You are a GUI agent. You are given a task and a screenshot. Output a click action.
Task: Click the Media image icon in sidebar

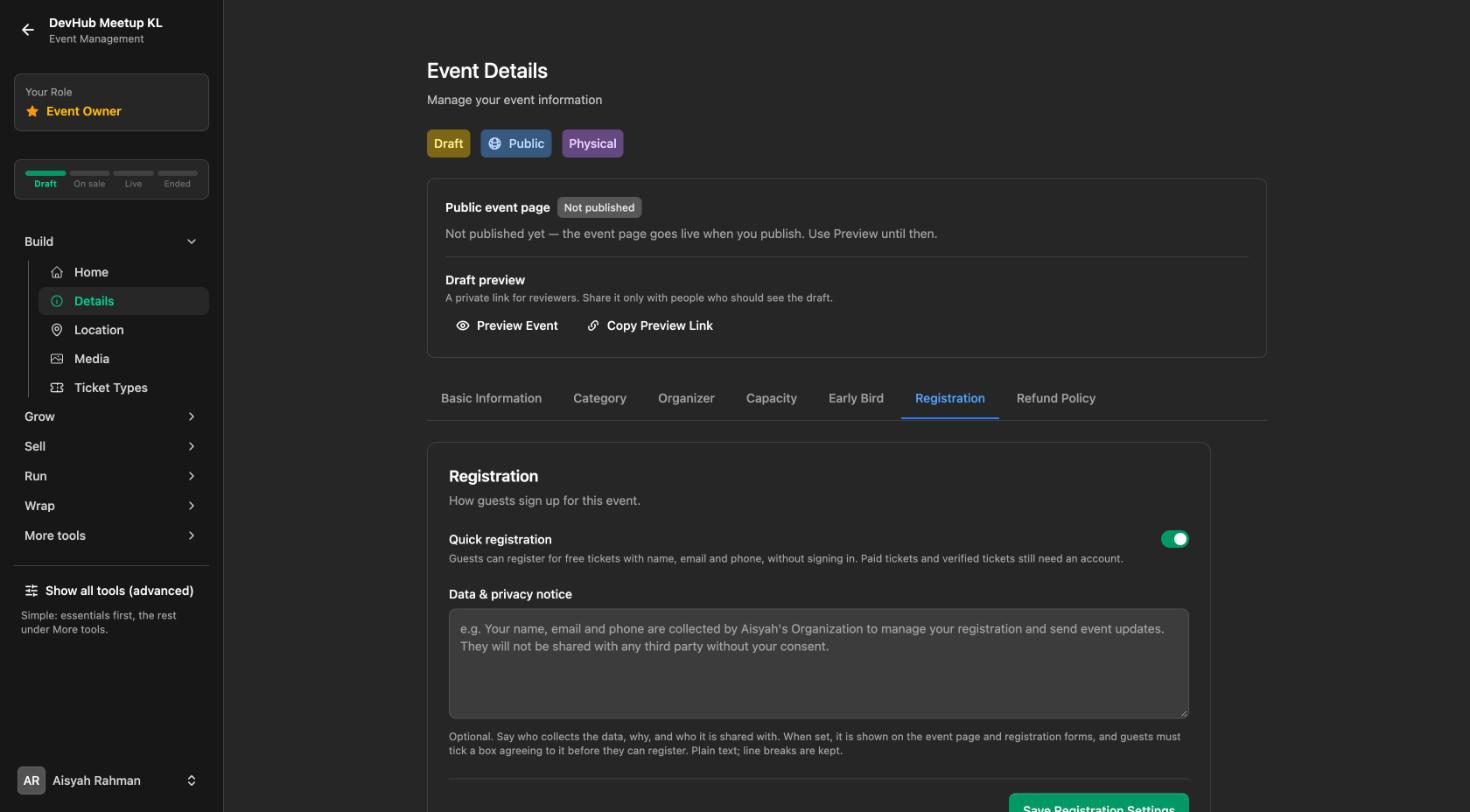click(x=57, y=359)
